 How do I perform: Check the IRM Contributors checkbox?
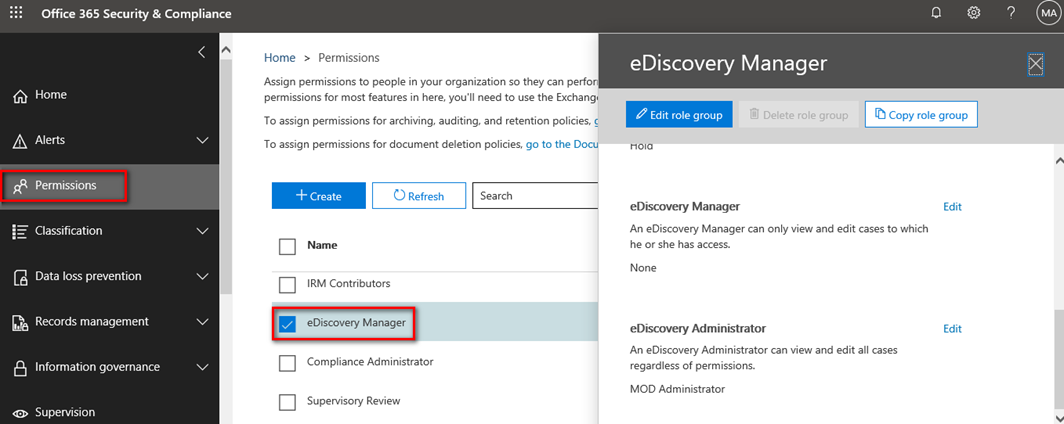(x=288, y=284)
